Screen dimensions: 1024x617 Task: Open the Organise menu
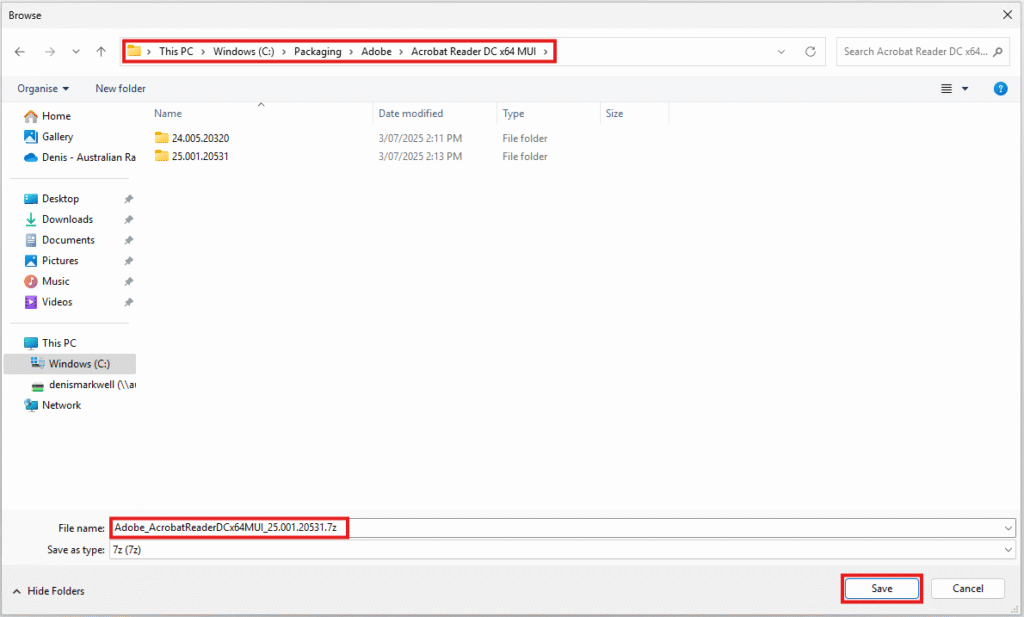tap(43, 89)
